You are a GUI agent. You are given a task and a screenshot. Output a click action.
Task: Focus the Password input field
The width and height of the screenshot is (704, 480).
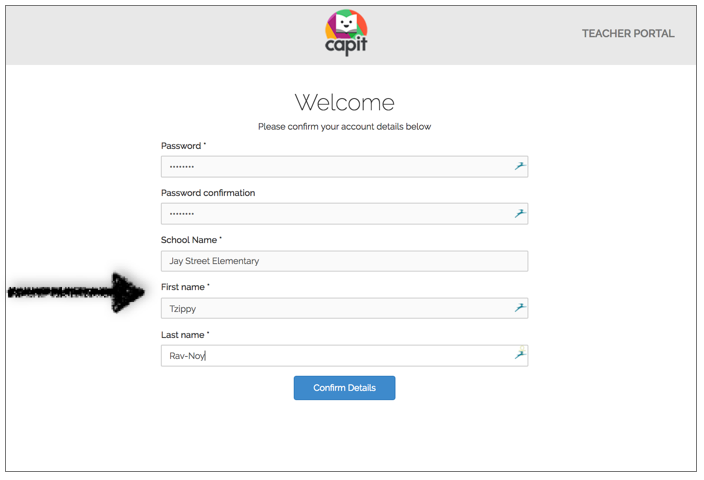344,167
